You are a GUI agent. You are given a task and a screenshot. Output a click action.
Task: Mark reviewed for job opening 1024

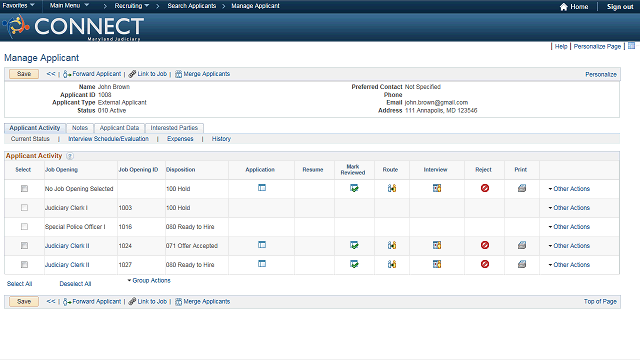click(x=354, y=245)
